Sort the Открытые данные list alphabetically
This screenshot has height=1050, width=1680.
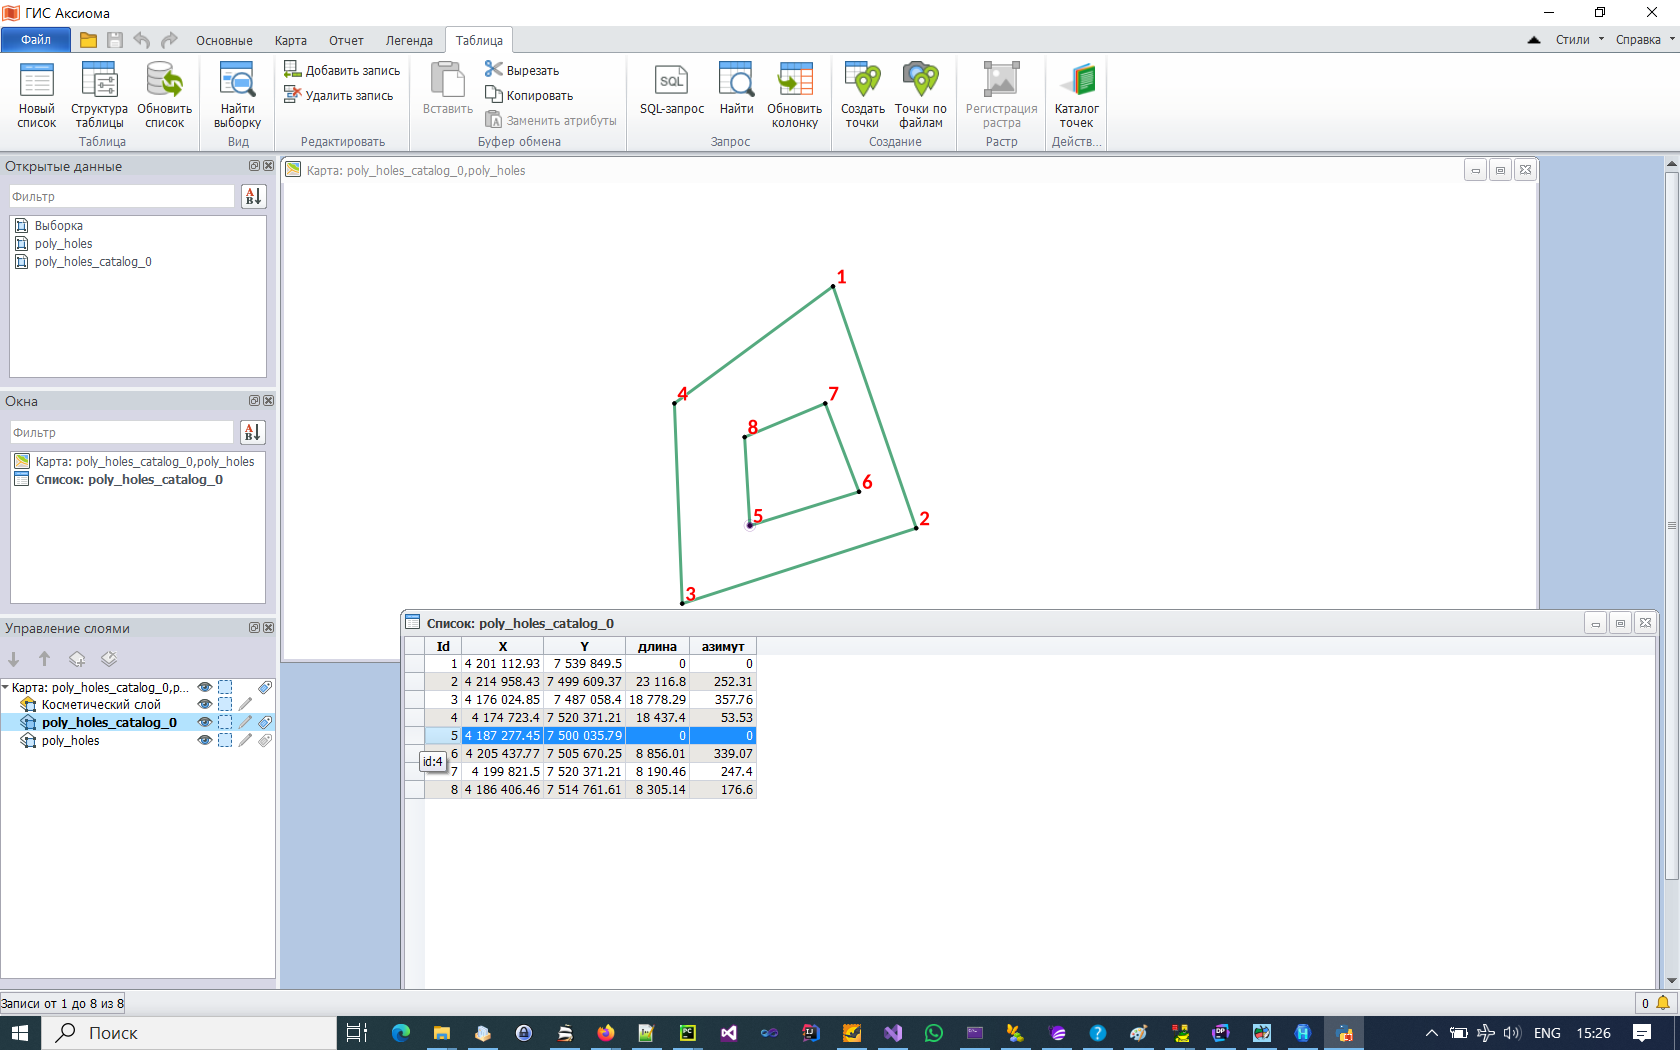253,197
